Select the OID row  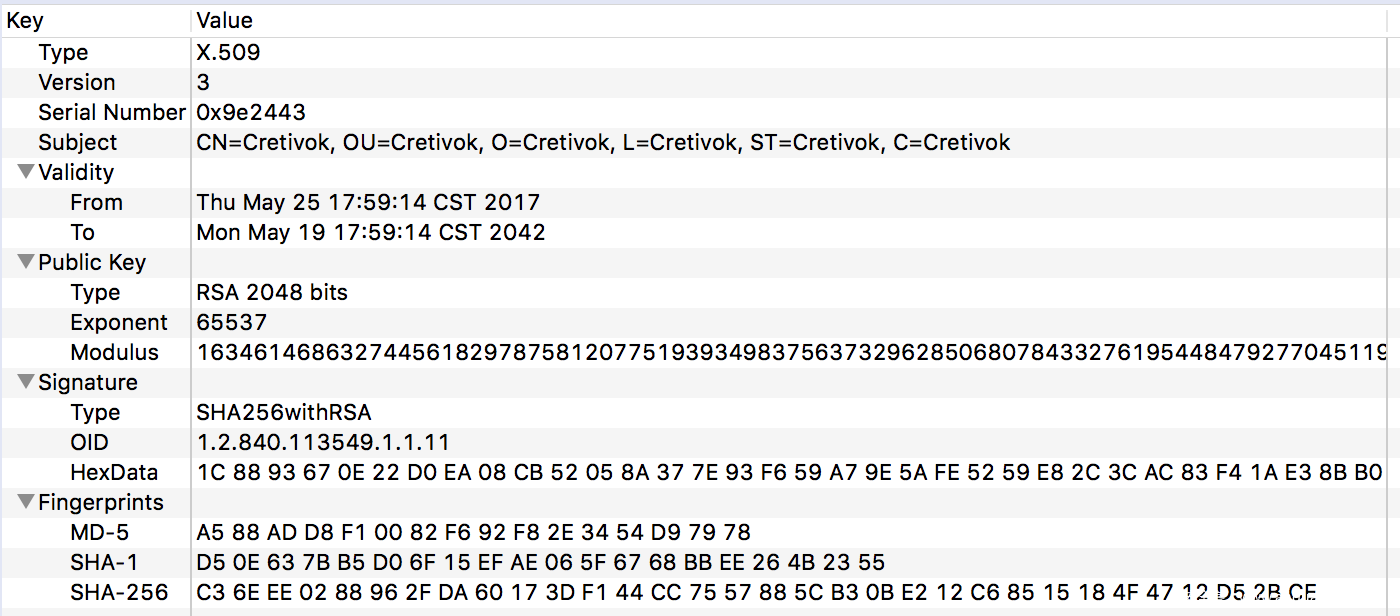[x=89, y=443]
